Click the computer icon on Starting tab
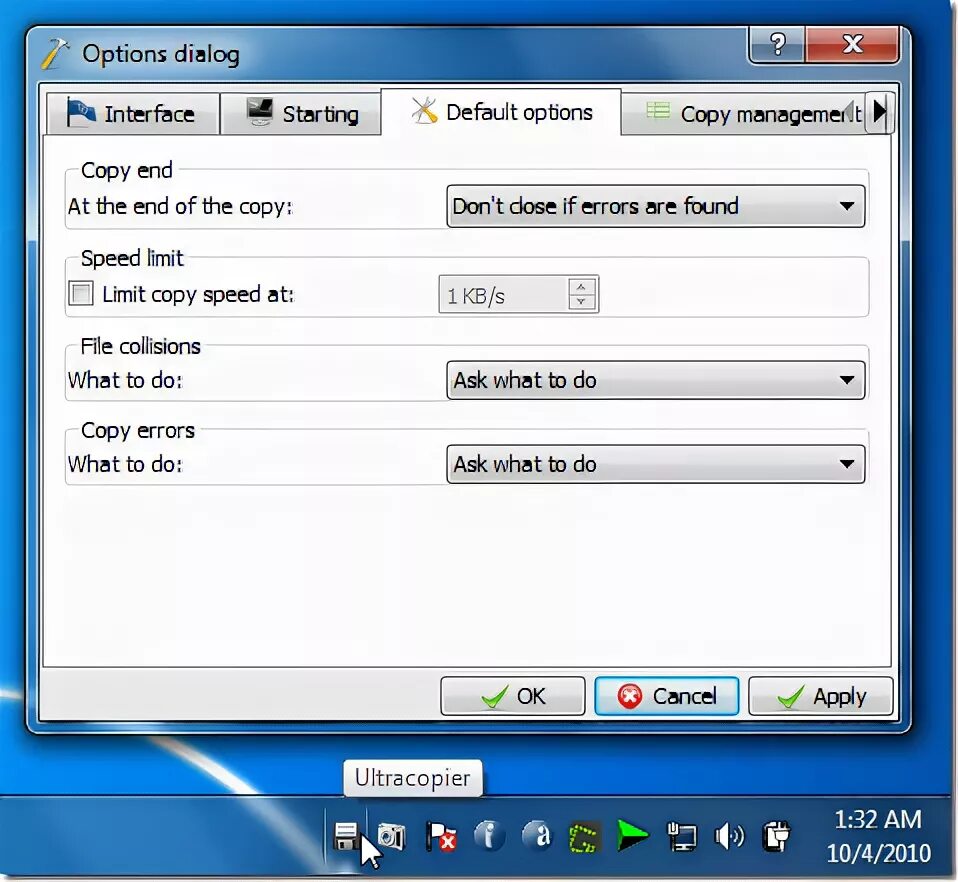 (260, 112)
